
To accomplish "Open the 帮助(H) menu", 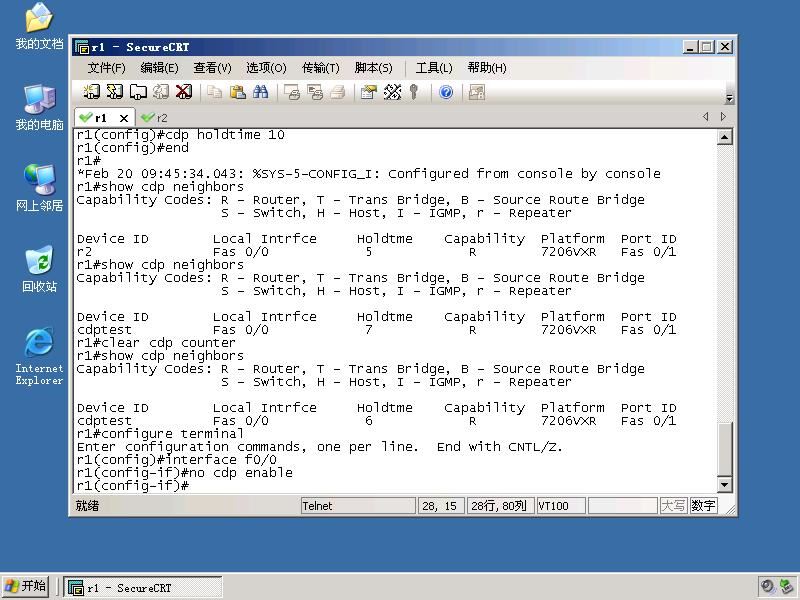I will (x=487, y=68).
